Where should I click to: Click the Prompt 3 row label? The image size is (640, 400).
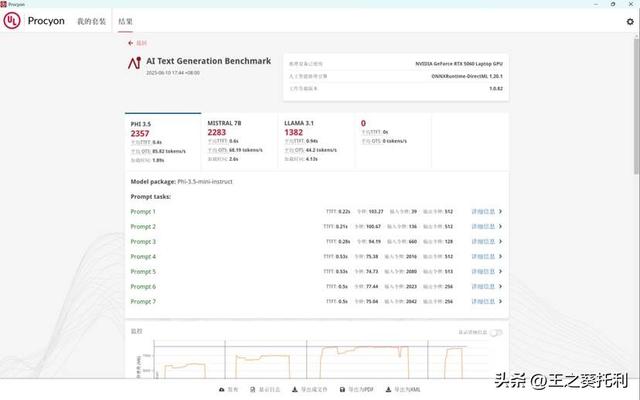coord(143,242)
